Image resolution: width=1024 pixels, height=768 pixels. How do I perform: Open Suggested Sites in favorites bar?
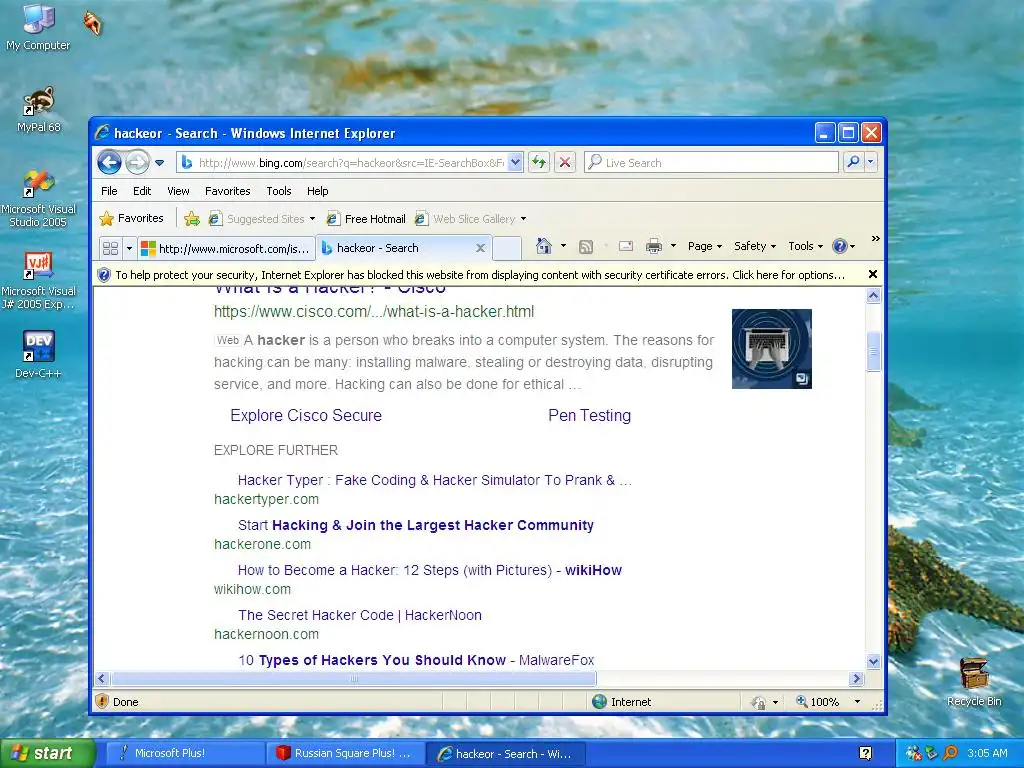pyautogui.click(x=261, y=219)
